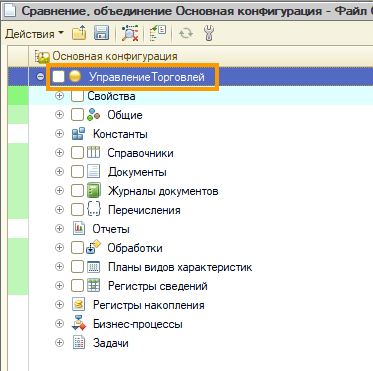Click the Основная конфигурация column header text
373x371 pixels.
(115, 56)
